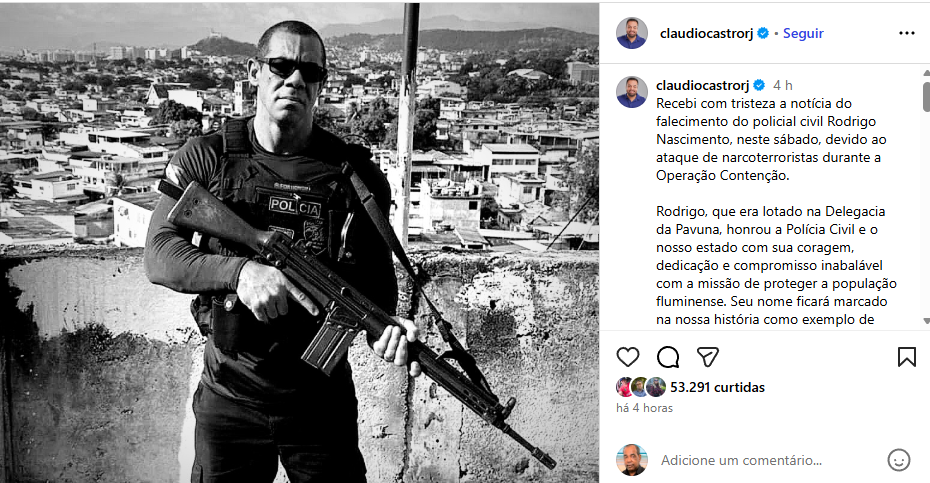Viewport: 930px width, 483px height.
Task: Save the post with the bookmark icon
Action: pyautogui.click(x=906, y=357)
